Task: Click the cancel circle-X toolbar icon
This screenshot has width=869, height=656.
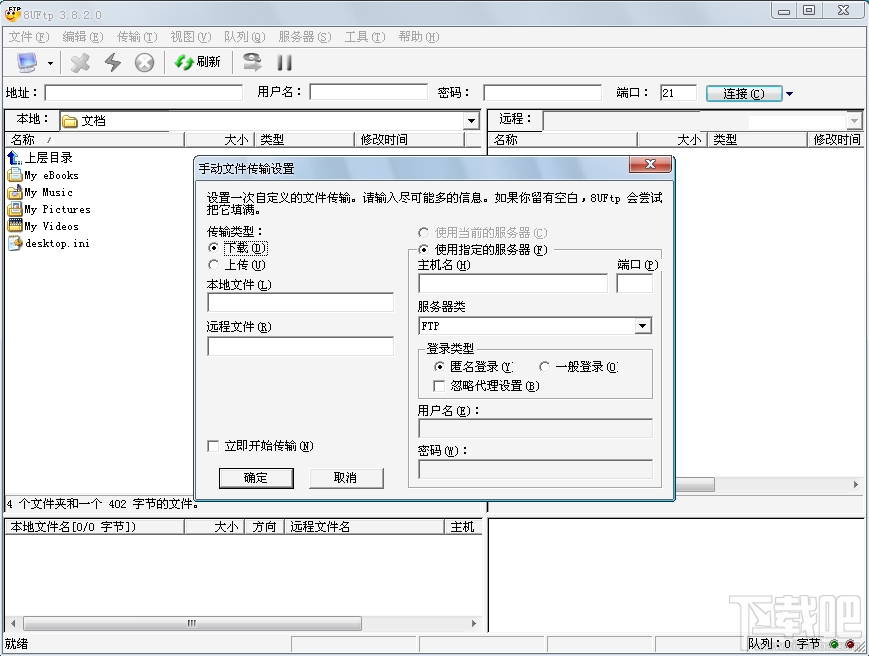Action: tap(145, 63)
